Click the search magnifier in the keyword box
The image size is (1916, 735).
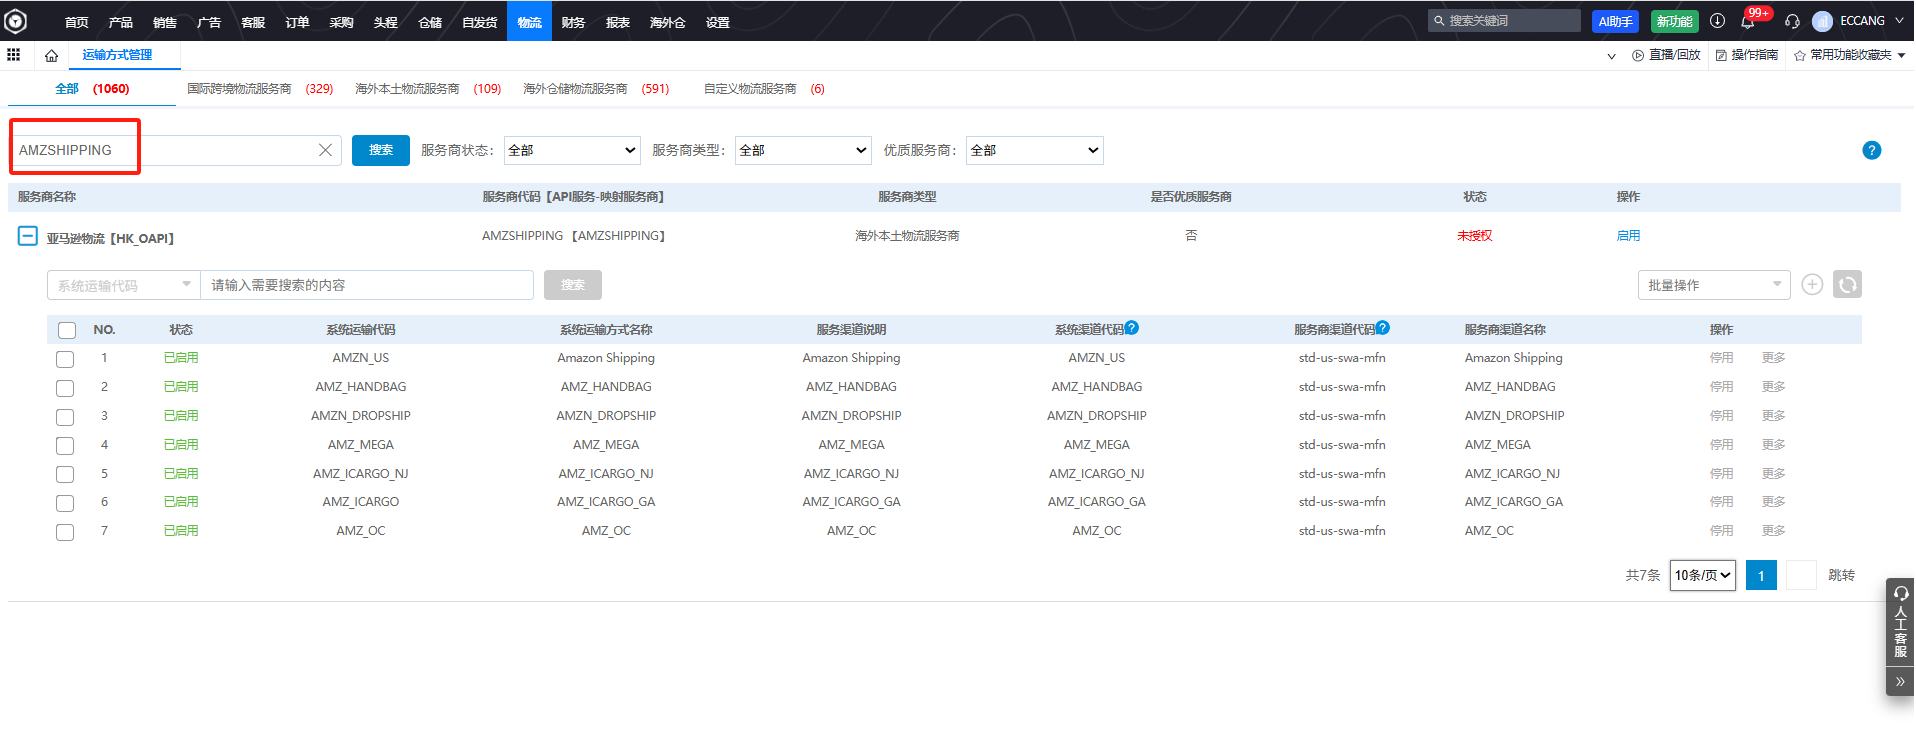pos(1439,20)
